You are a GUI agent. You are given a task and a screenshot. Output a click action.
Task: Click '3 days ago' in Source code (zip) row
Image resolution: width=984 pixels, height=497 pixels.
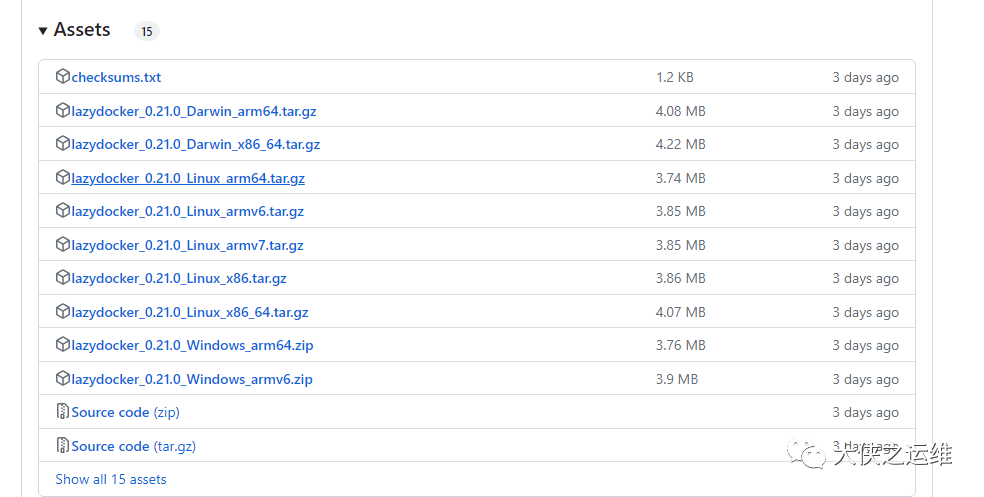[x=865, y=412]
